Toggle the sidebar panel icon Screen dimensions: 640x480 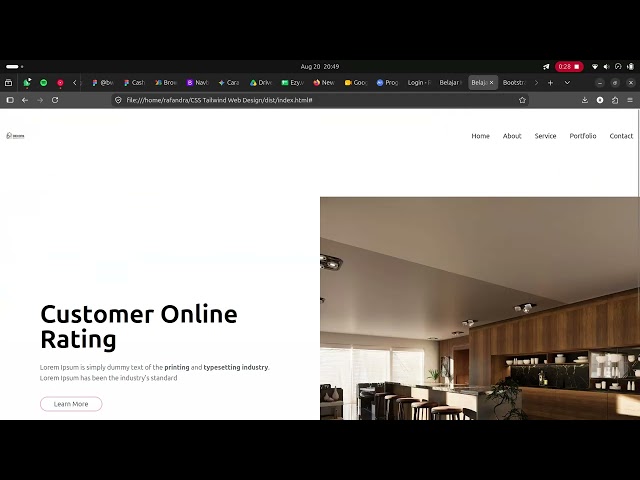click(10, 100)
